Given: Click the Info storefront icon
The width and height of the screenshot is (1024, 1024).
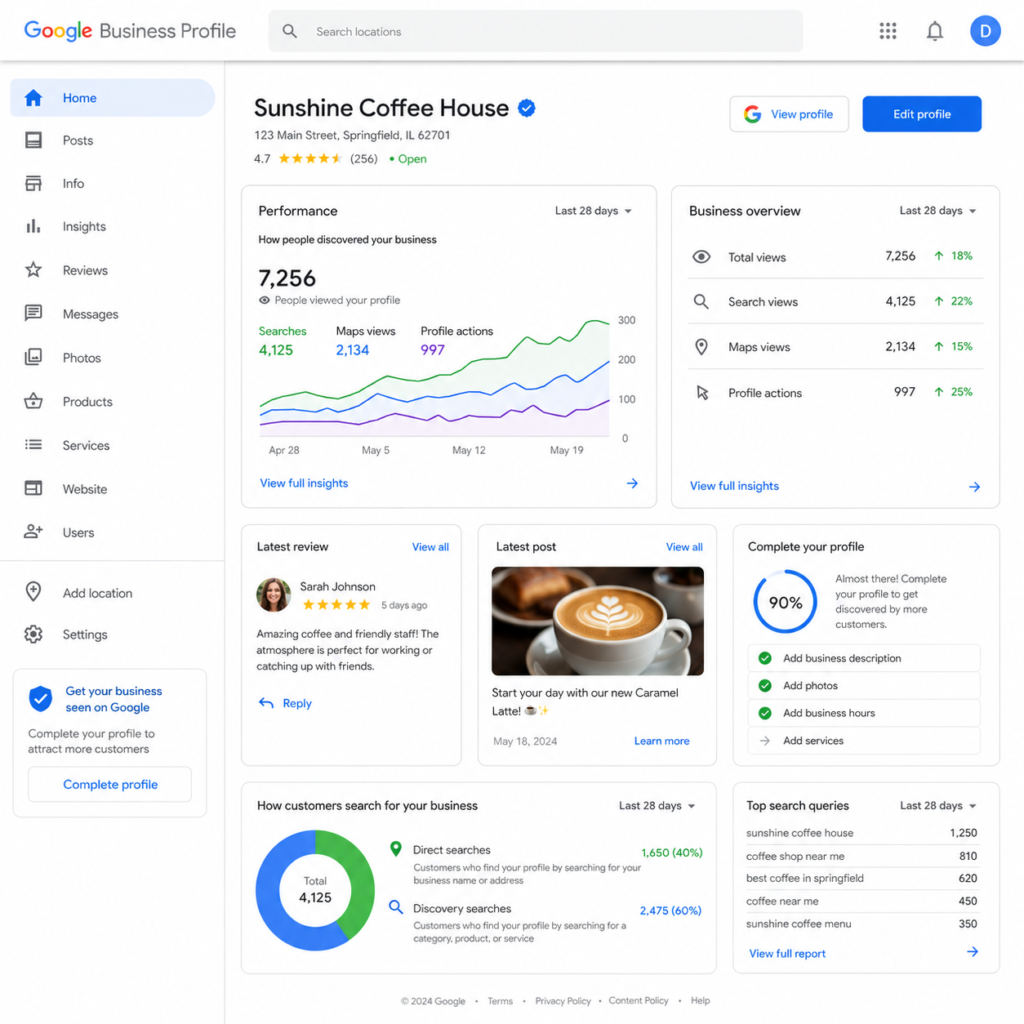Looking at the screenshot, I should point(33,184).
